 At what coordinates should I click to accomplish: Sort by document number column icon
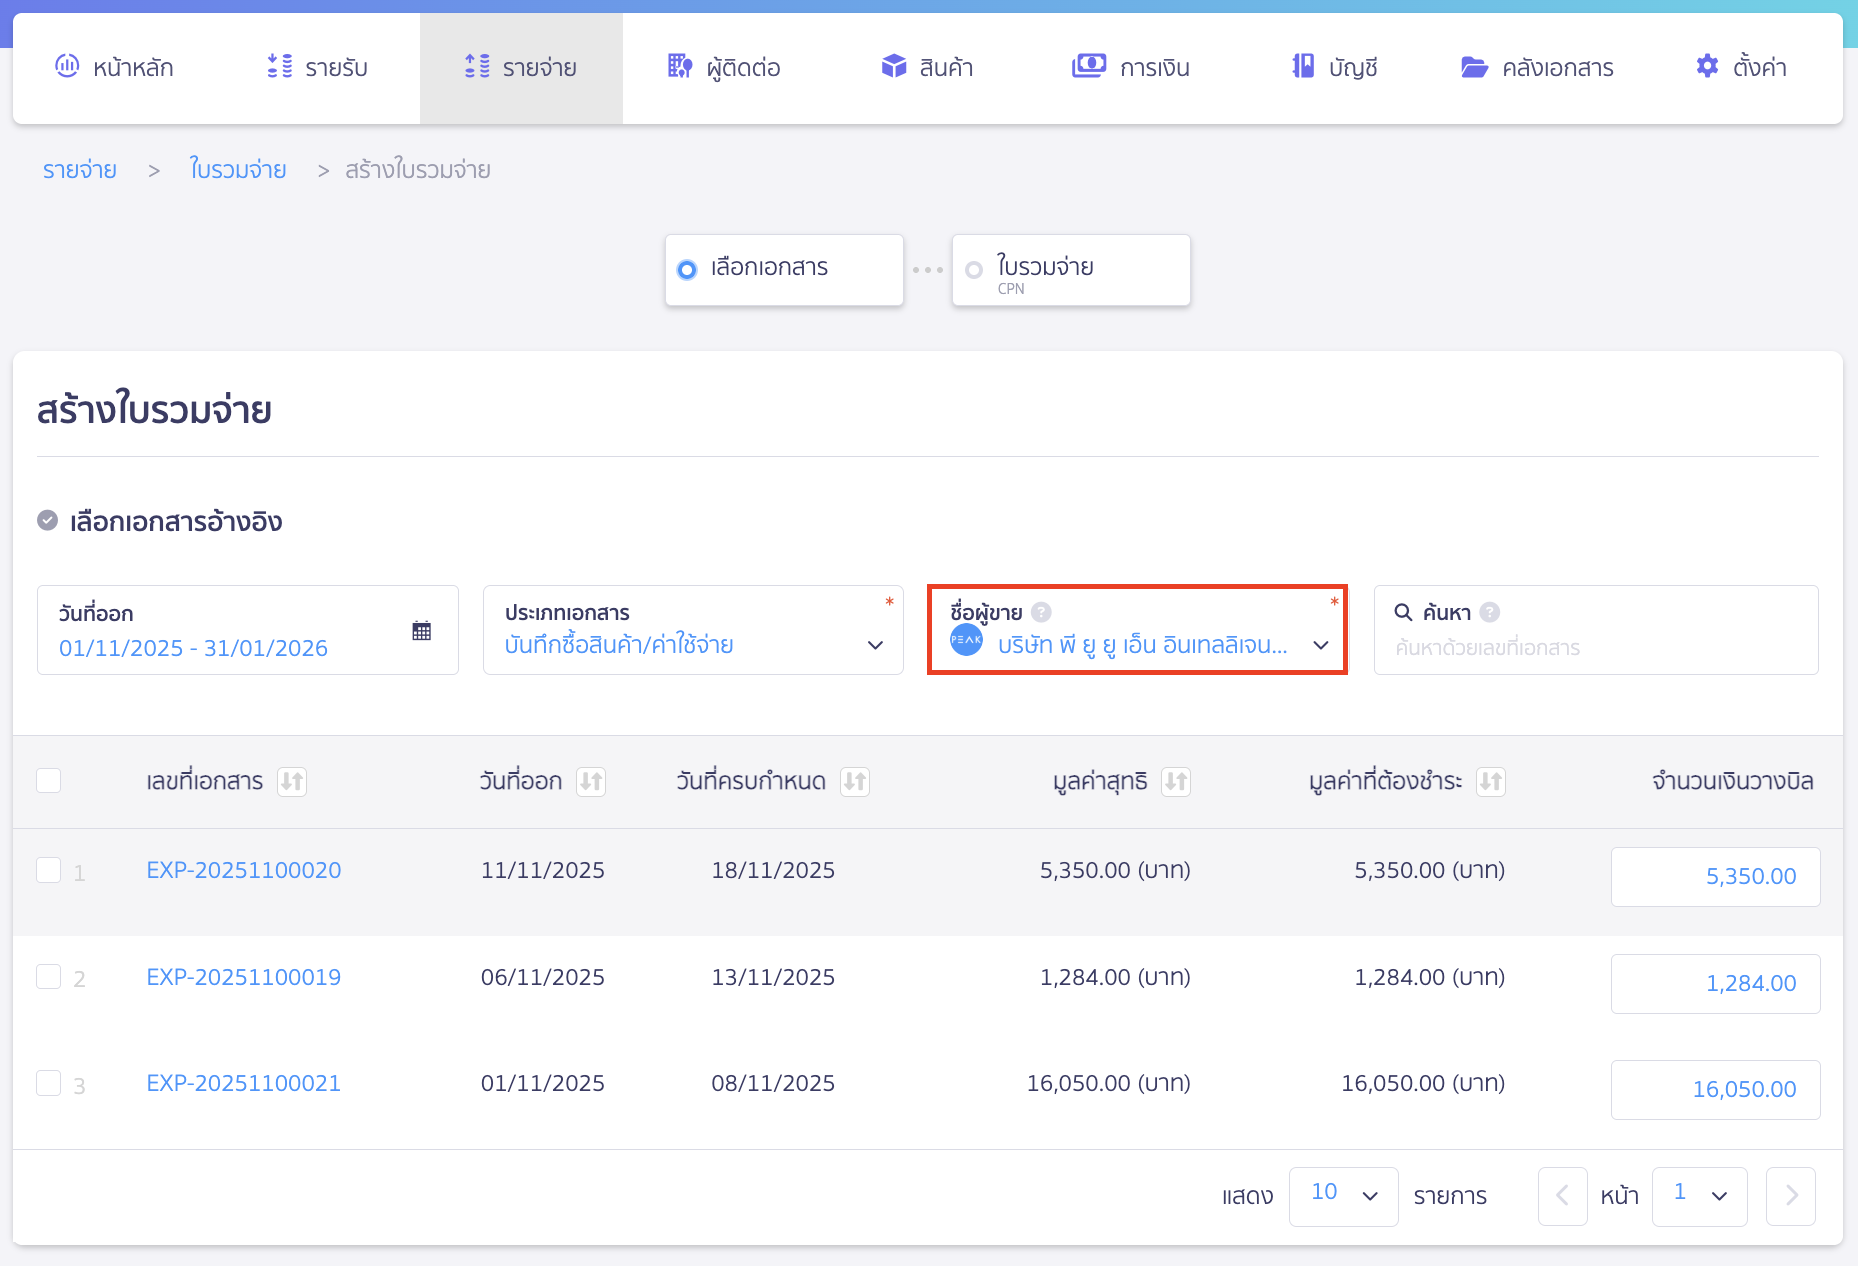pyautogui.click(x=292, y=782)
